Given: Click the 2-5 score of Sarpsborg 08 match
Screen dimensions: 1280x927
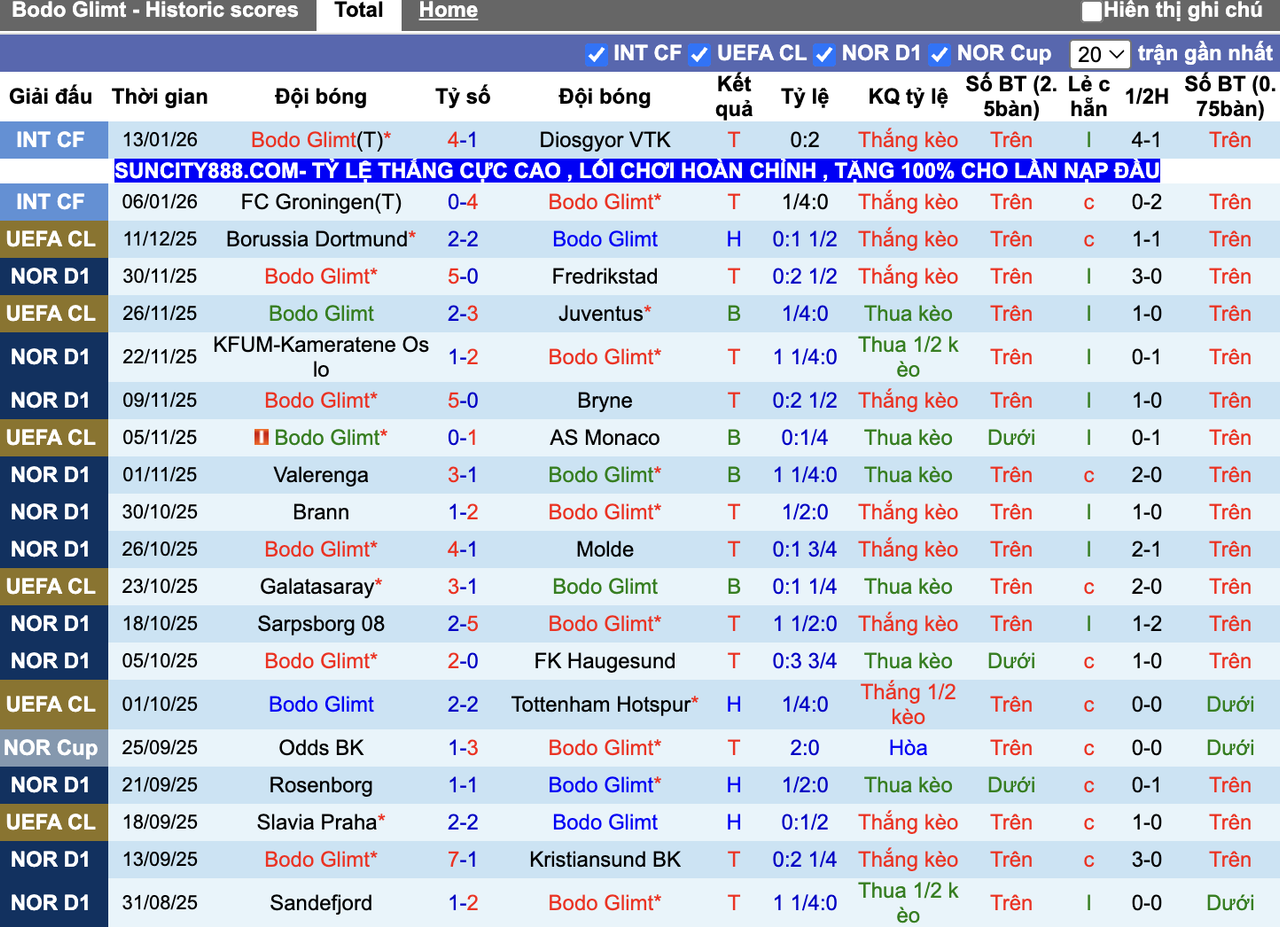Looking at the screenshot, I should pos(462,624).
